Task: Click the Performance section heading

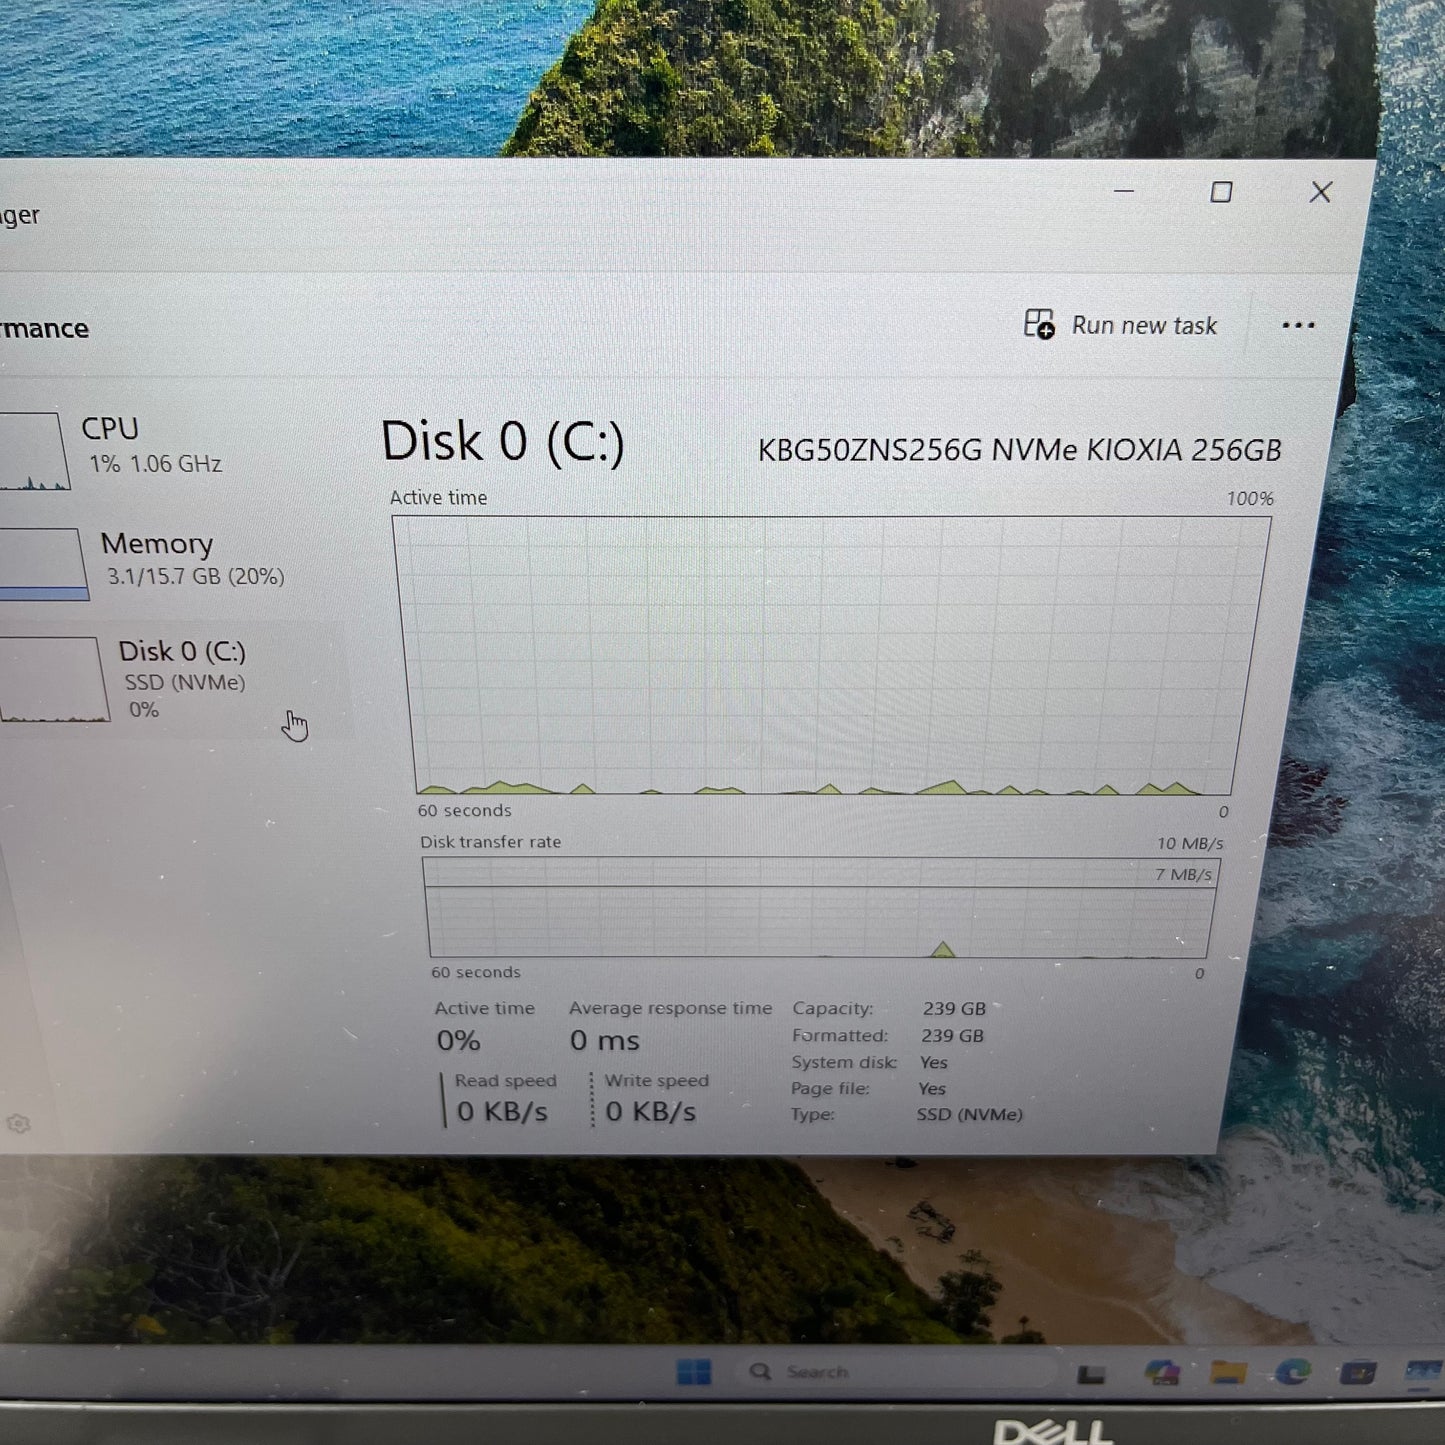Action: [45, 327]
